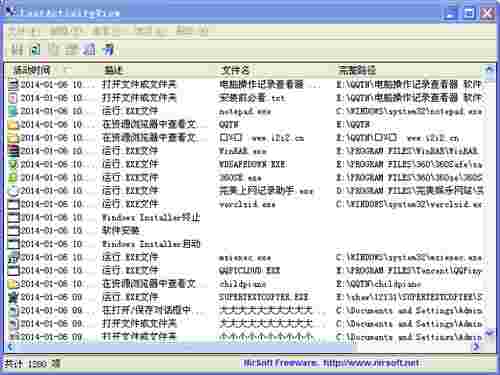Click the icon of the notepad.exe row

13,111
